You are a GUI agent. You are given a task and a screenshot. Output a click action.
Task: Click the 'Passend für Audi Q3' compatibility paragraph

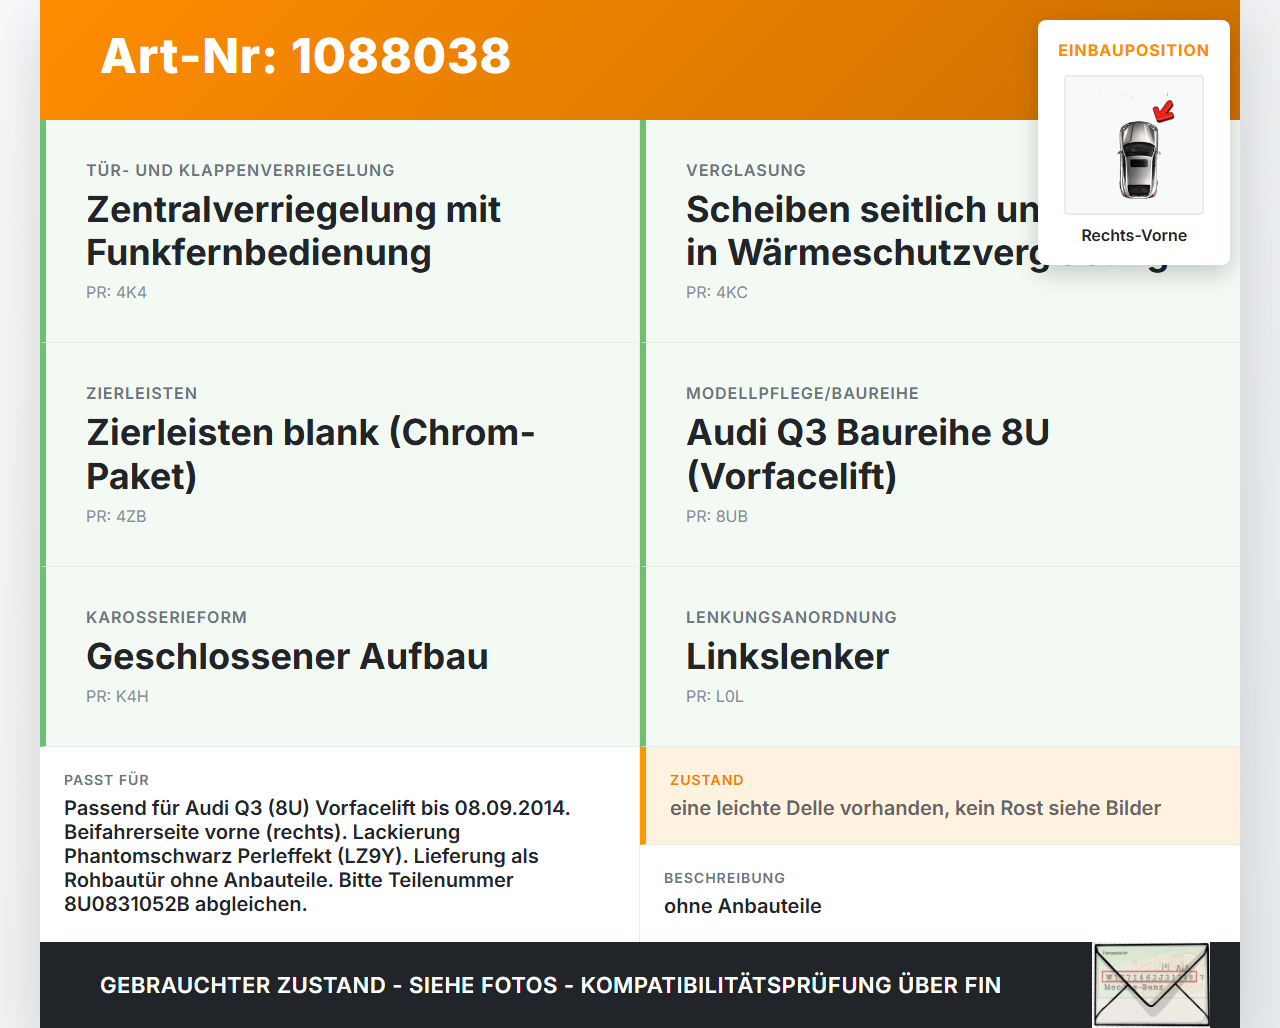317,856
